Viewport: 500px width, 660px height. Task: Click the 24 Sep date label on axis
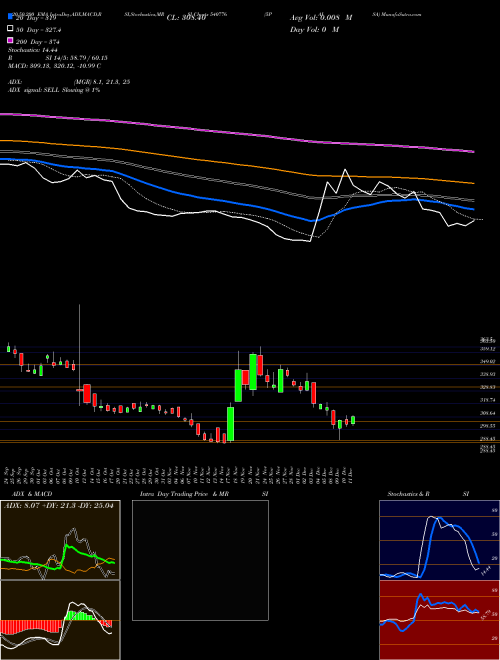(8, 474)
